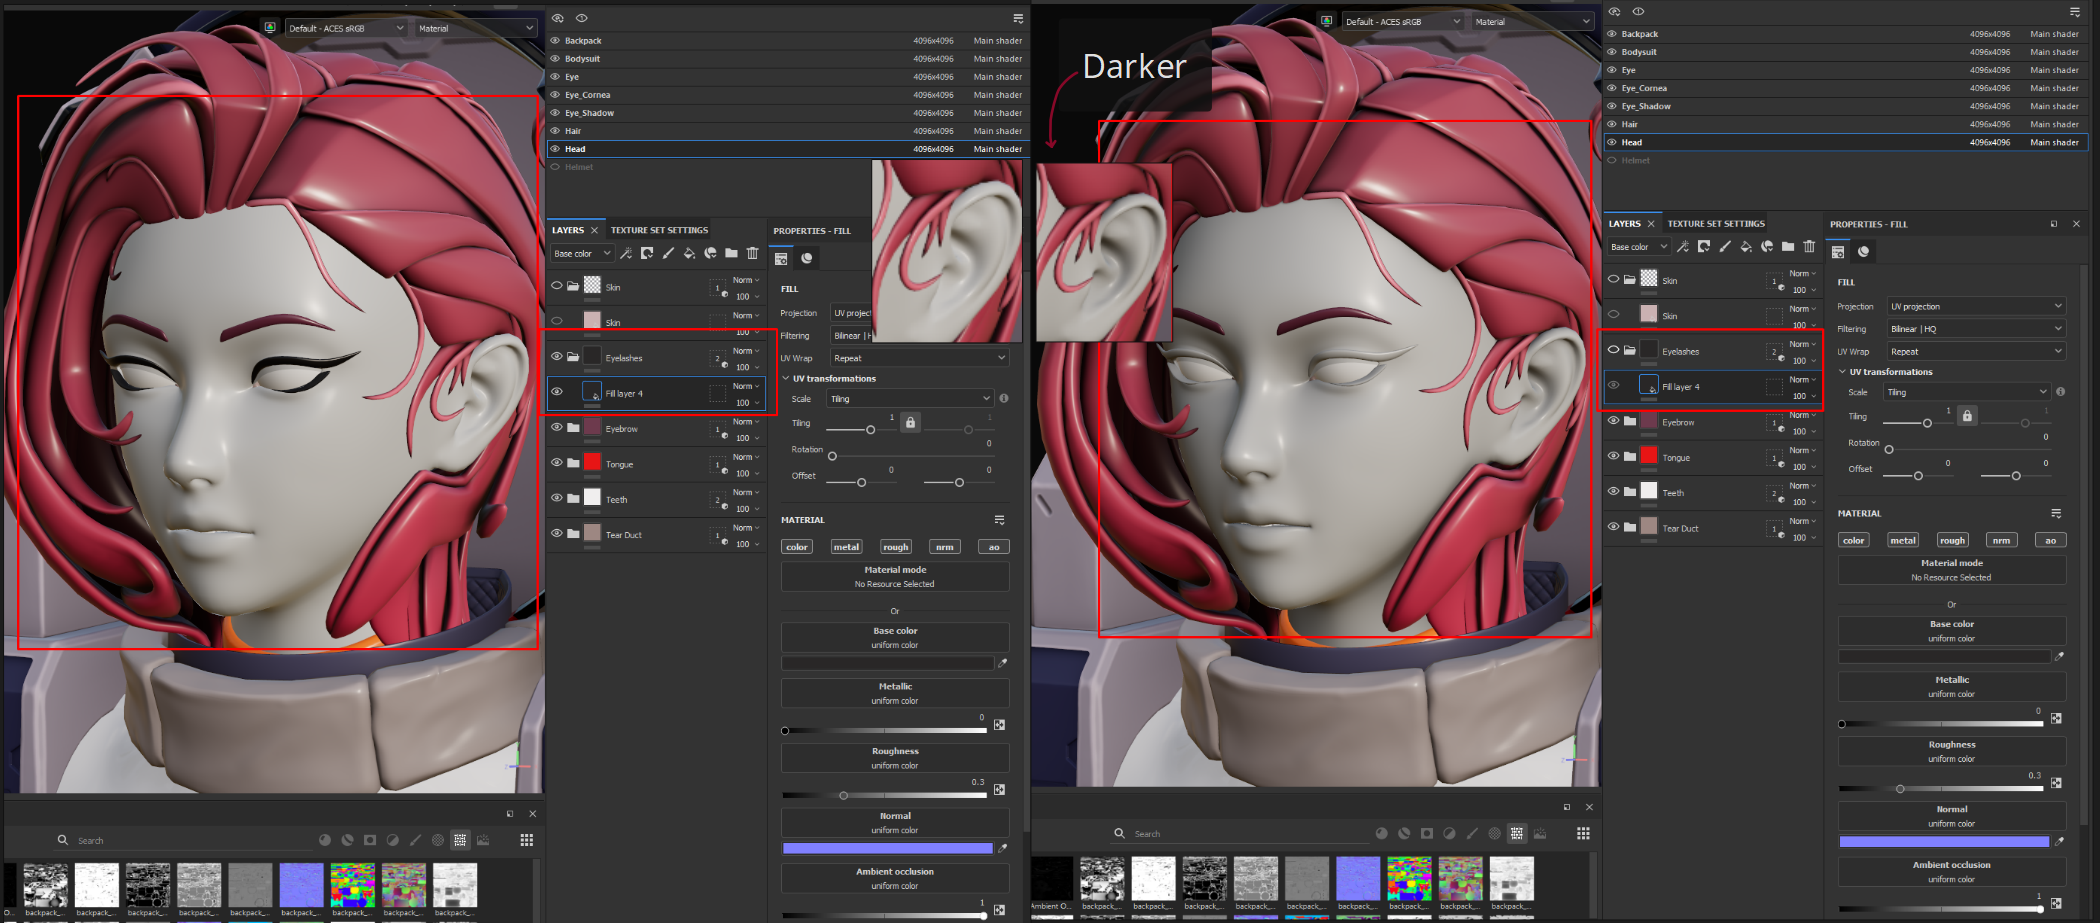
Task: Select Bodysuit texture set in left list
Action: point(787,59)
